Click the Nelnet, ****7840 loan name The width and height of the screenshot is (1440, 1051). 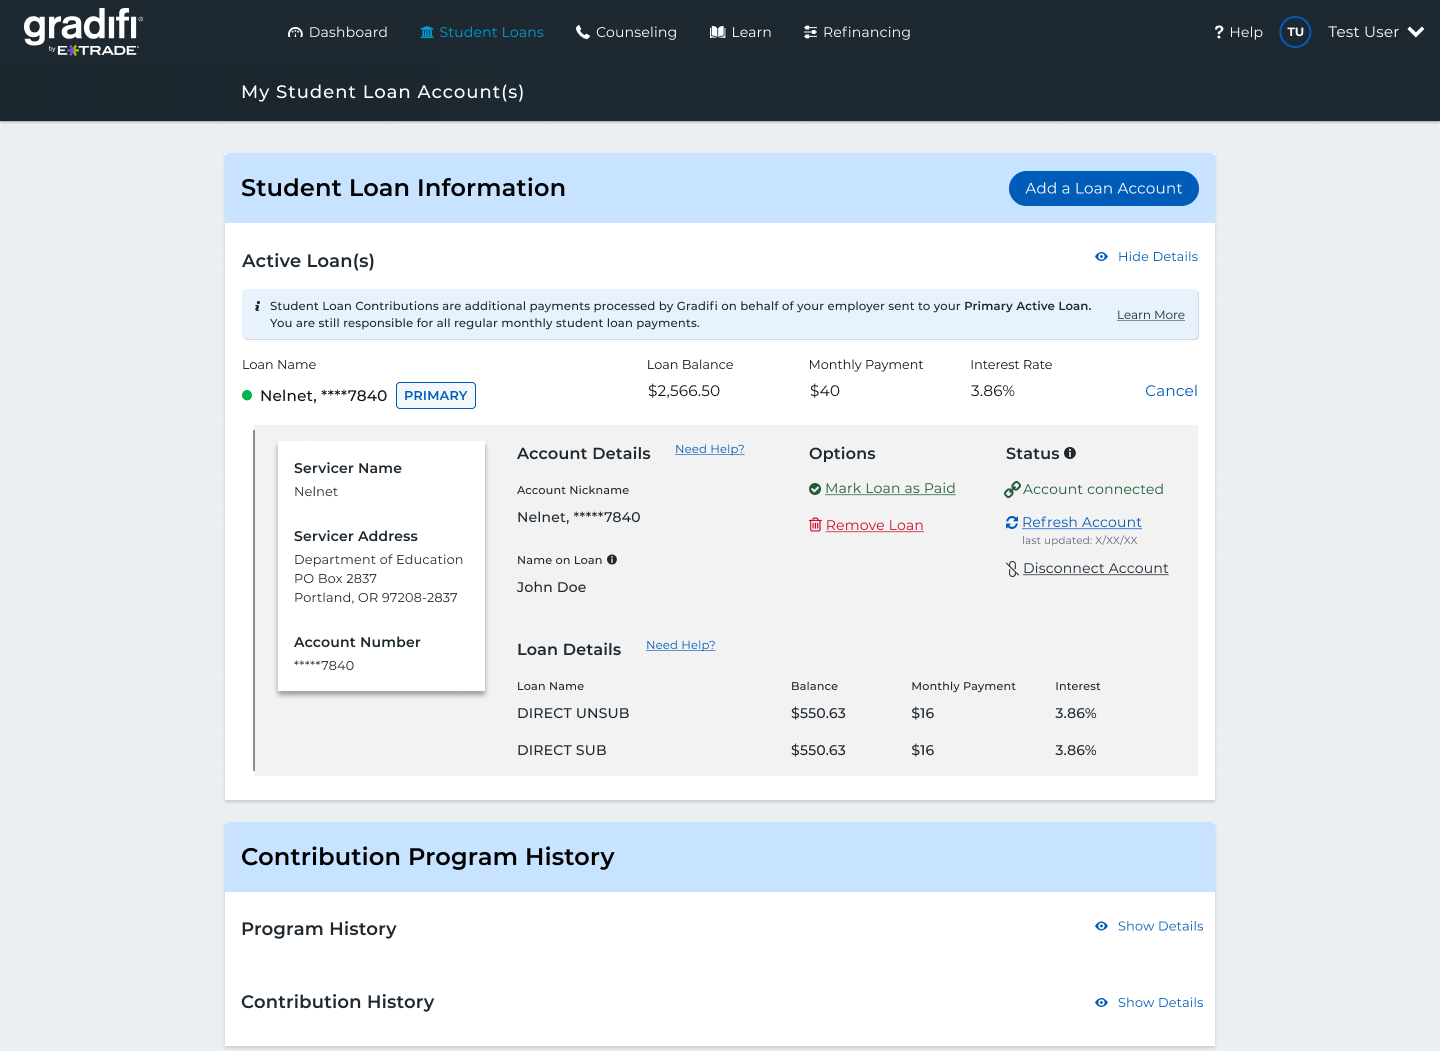(323, 395)
